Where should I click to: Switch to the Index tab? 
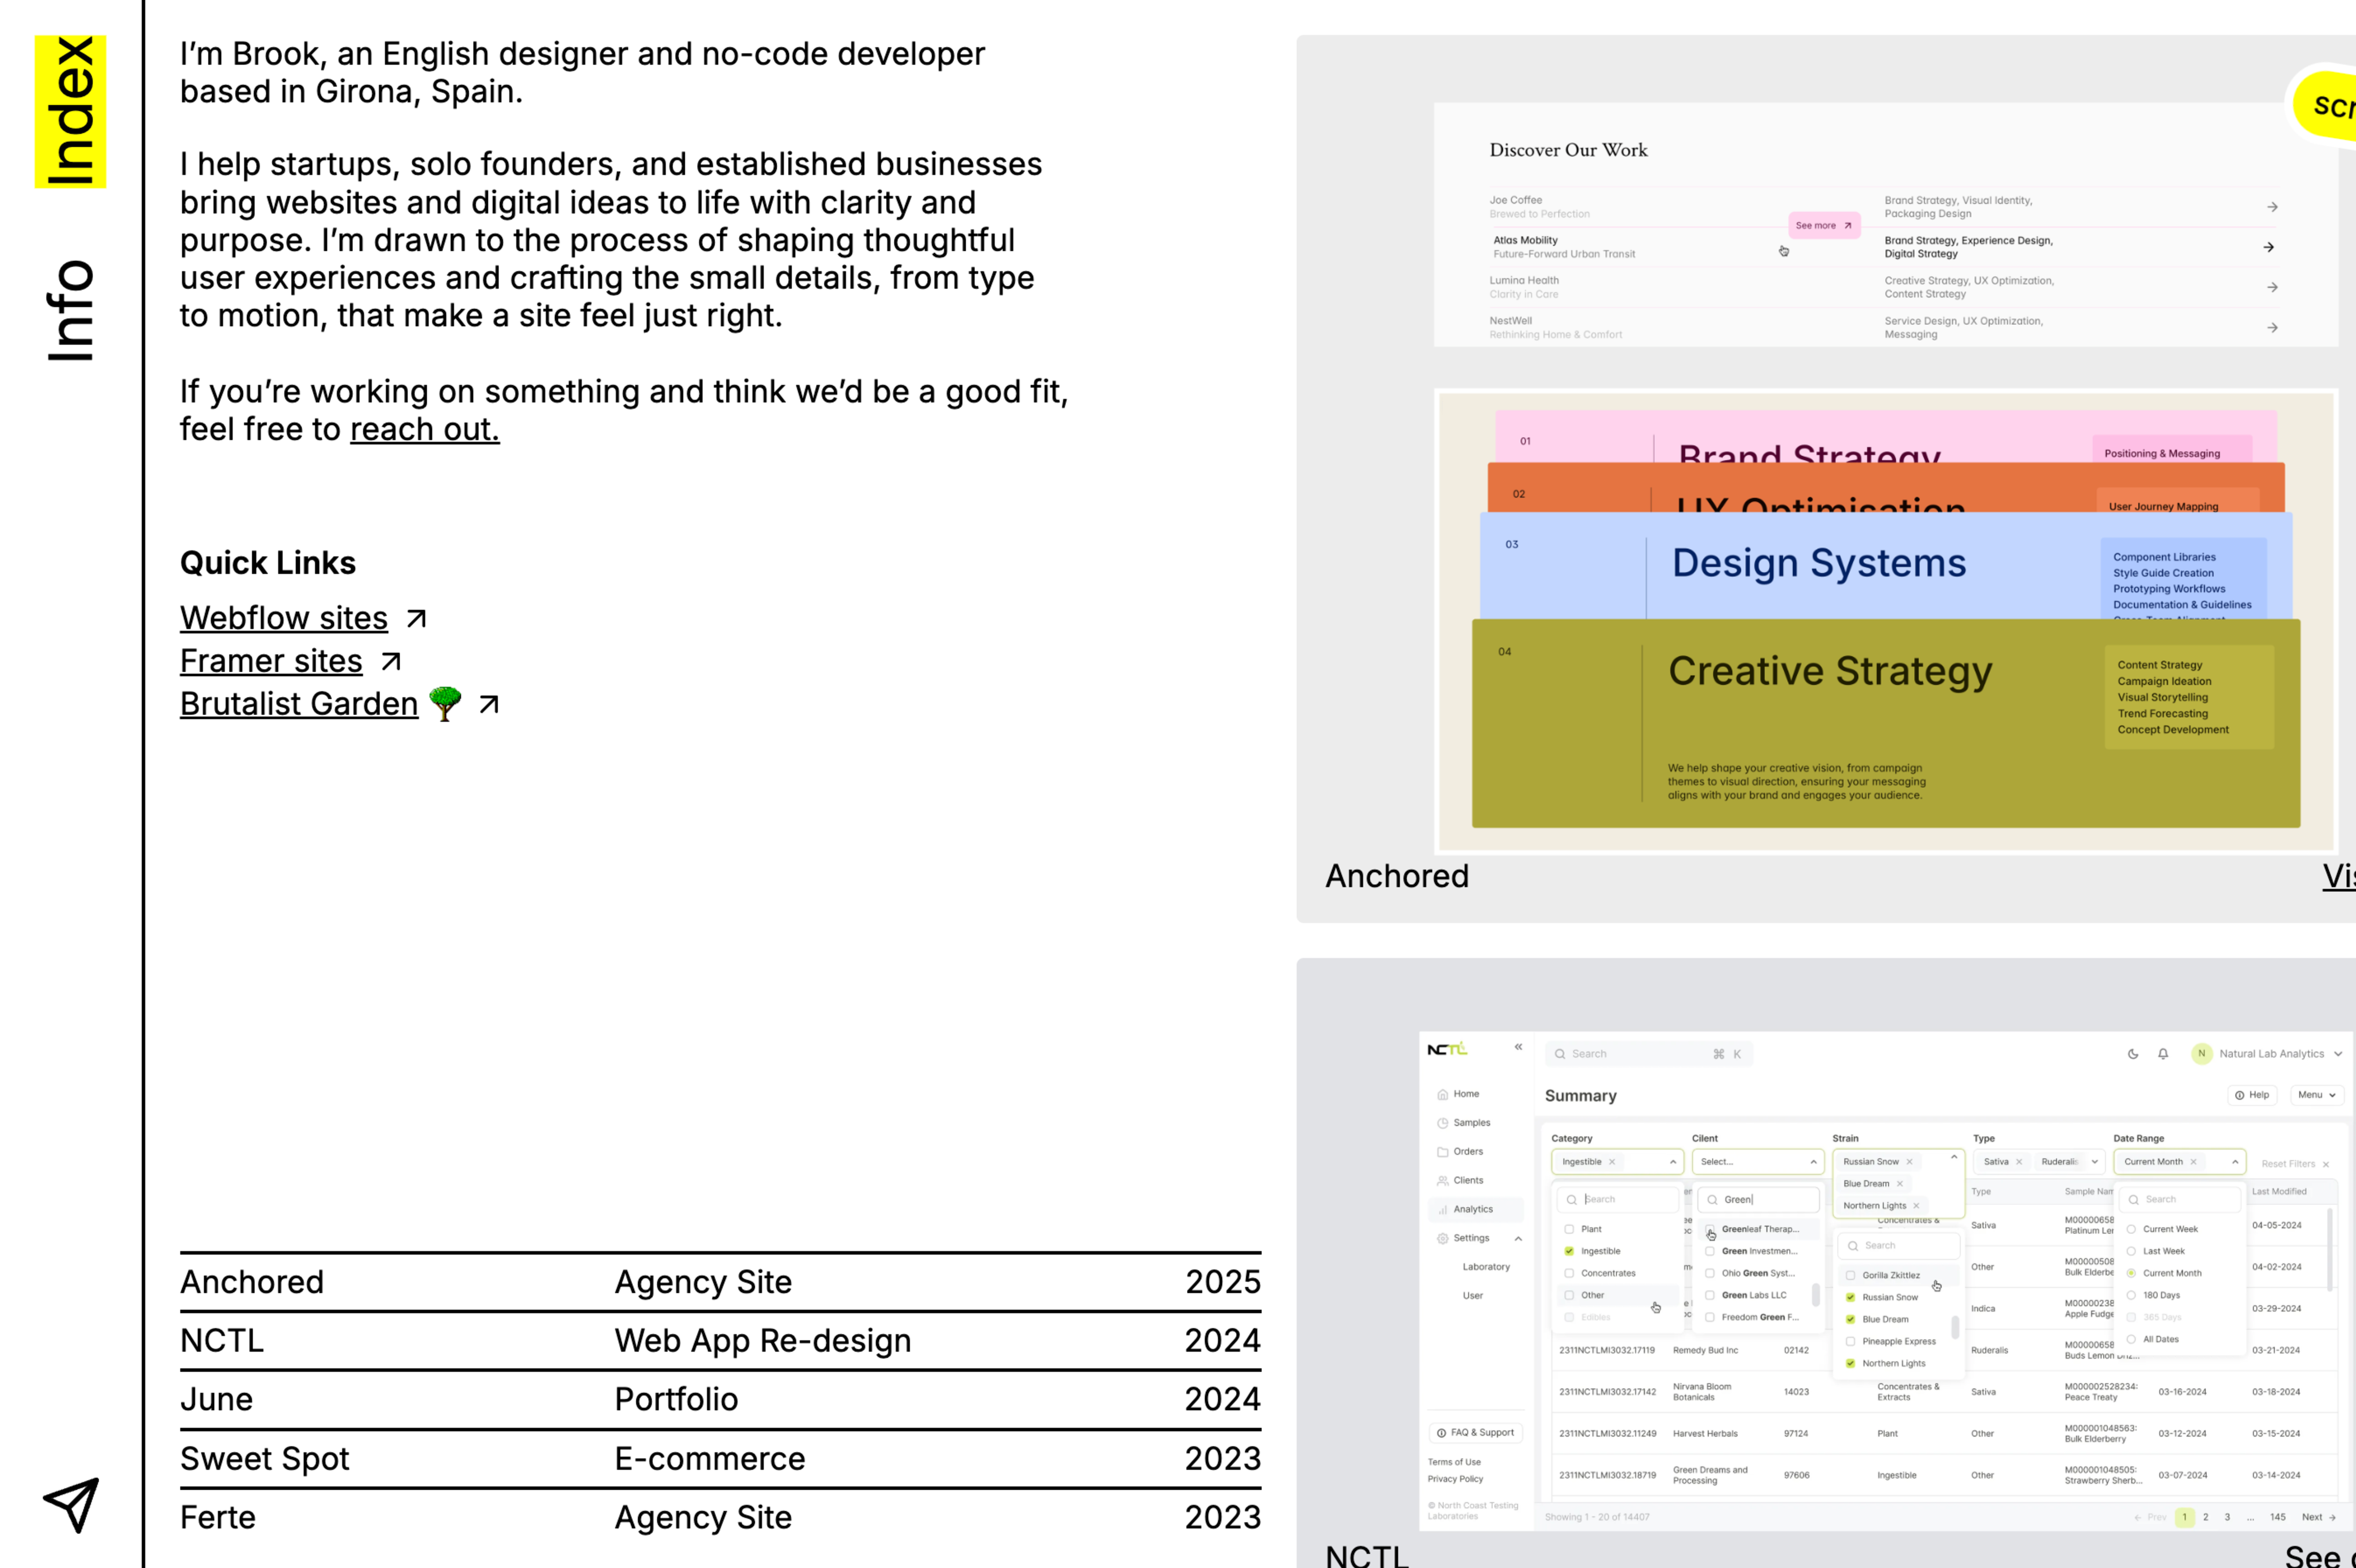[70, 111]
